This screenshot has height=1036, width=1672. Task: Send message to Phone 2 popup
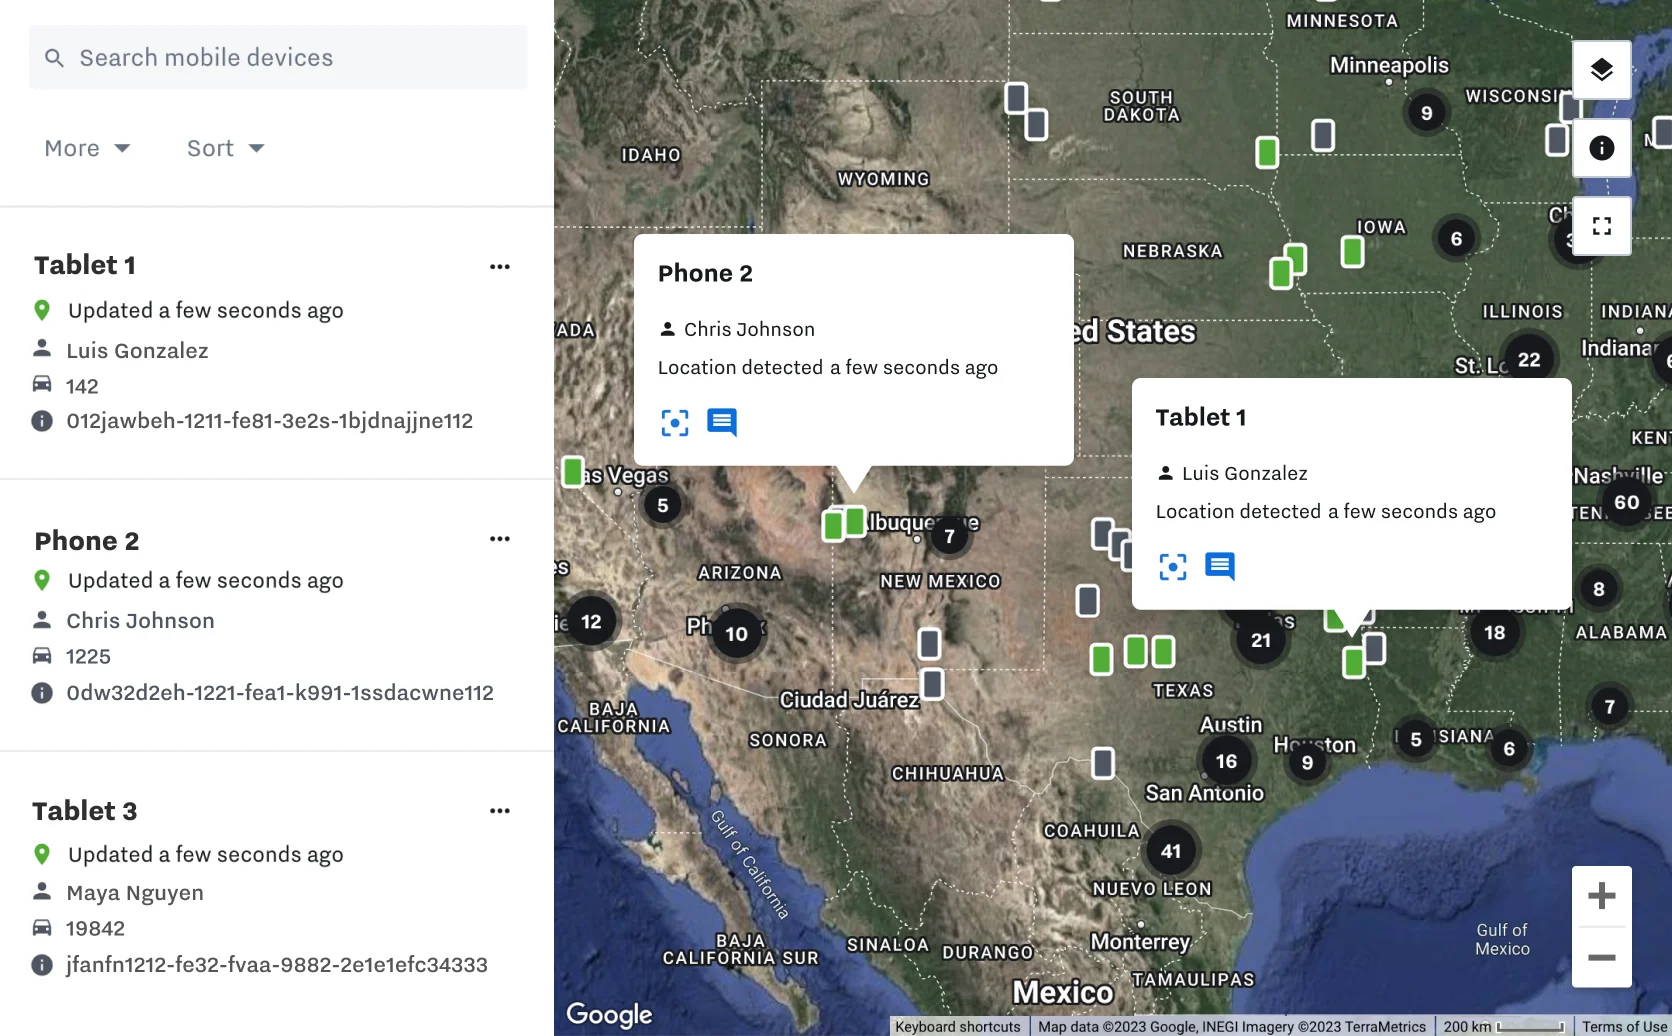click(x=721, y=423)
